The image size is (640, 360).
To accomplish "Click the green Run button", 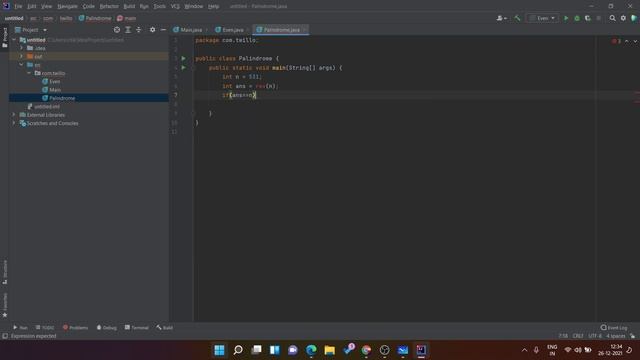I will click(566, 18).
